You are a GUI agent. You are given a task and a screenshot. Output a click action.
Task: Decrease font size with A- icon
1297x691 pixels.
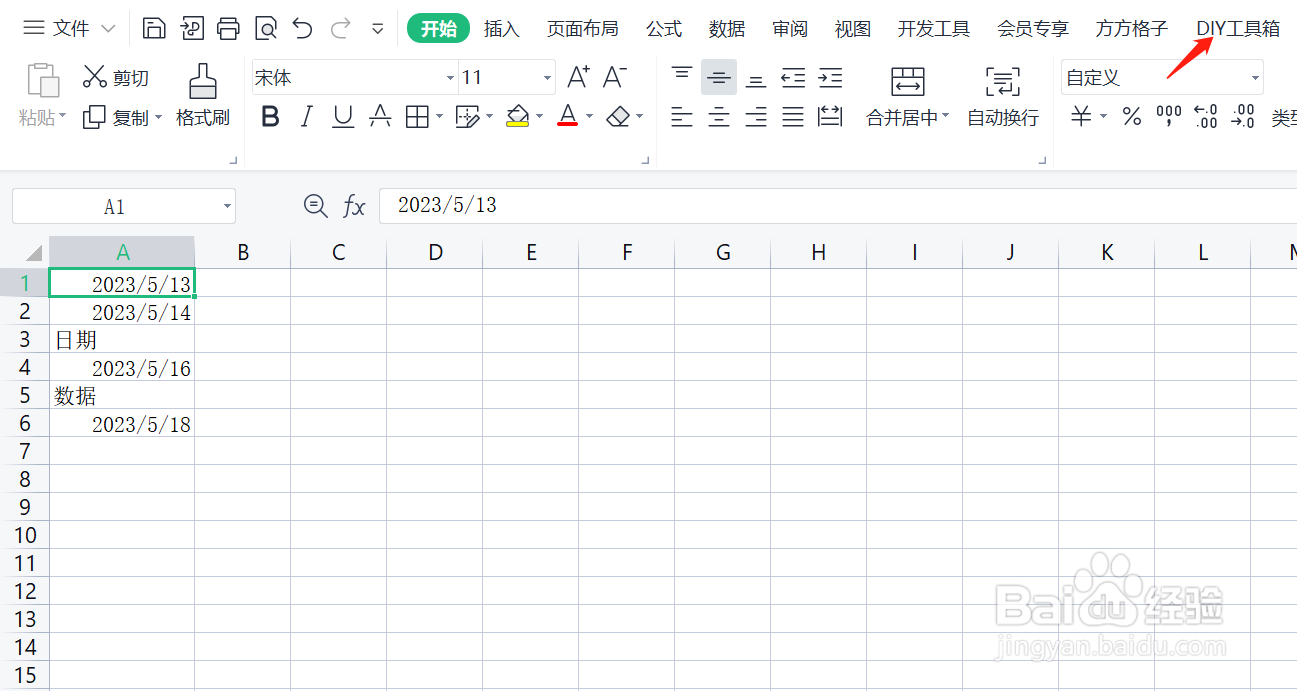coord(615,77)
